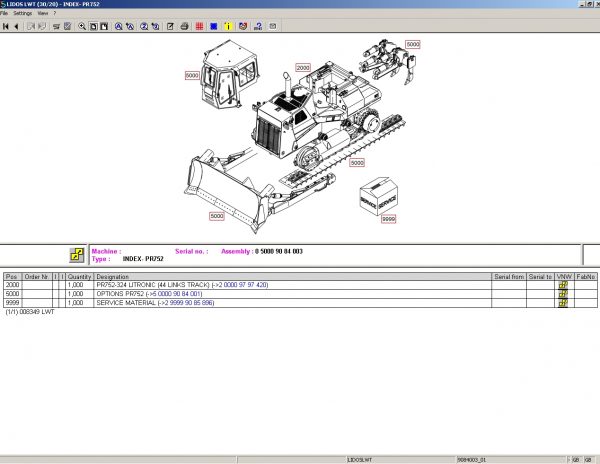Click the 9999 label under service box
The width and height of the screenshot is (600, 464).
click(x=389, y=218)
